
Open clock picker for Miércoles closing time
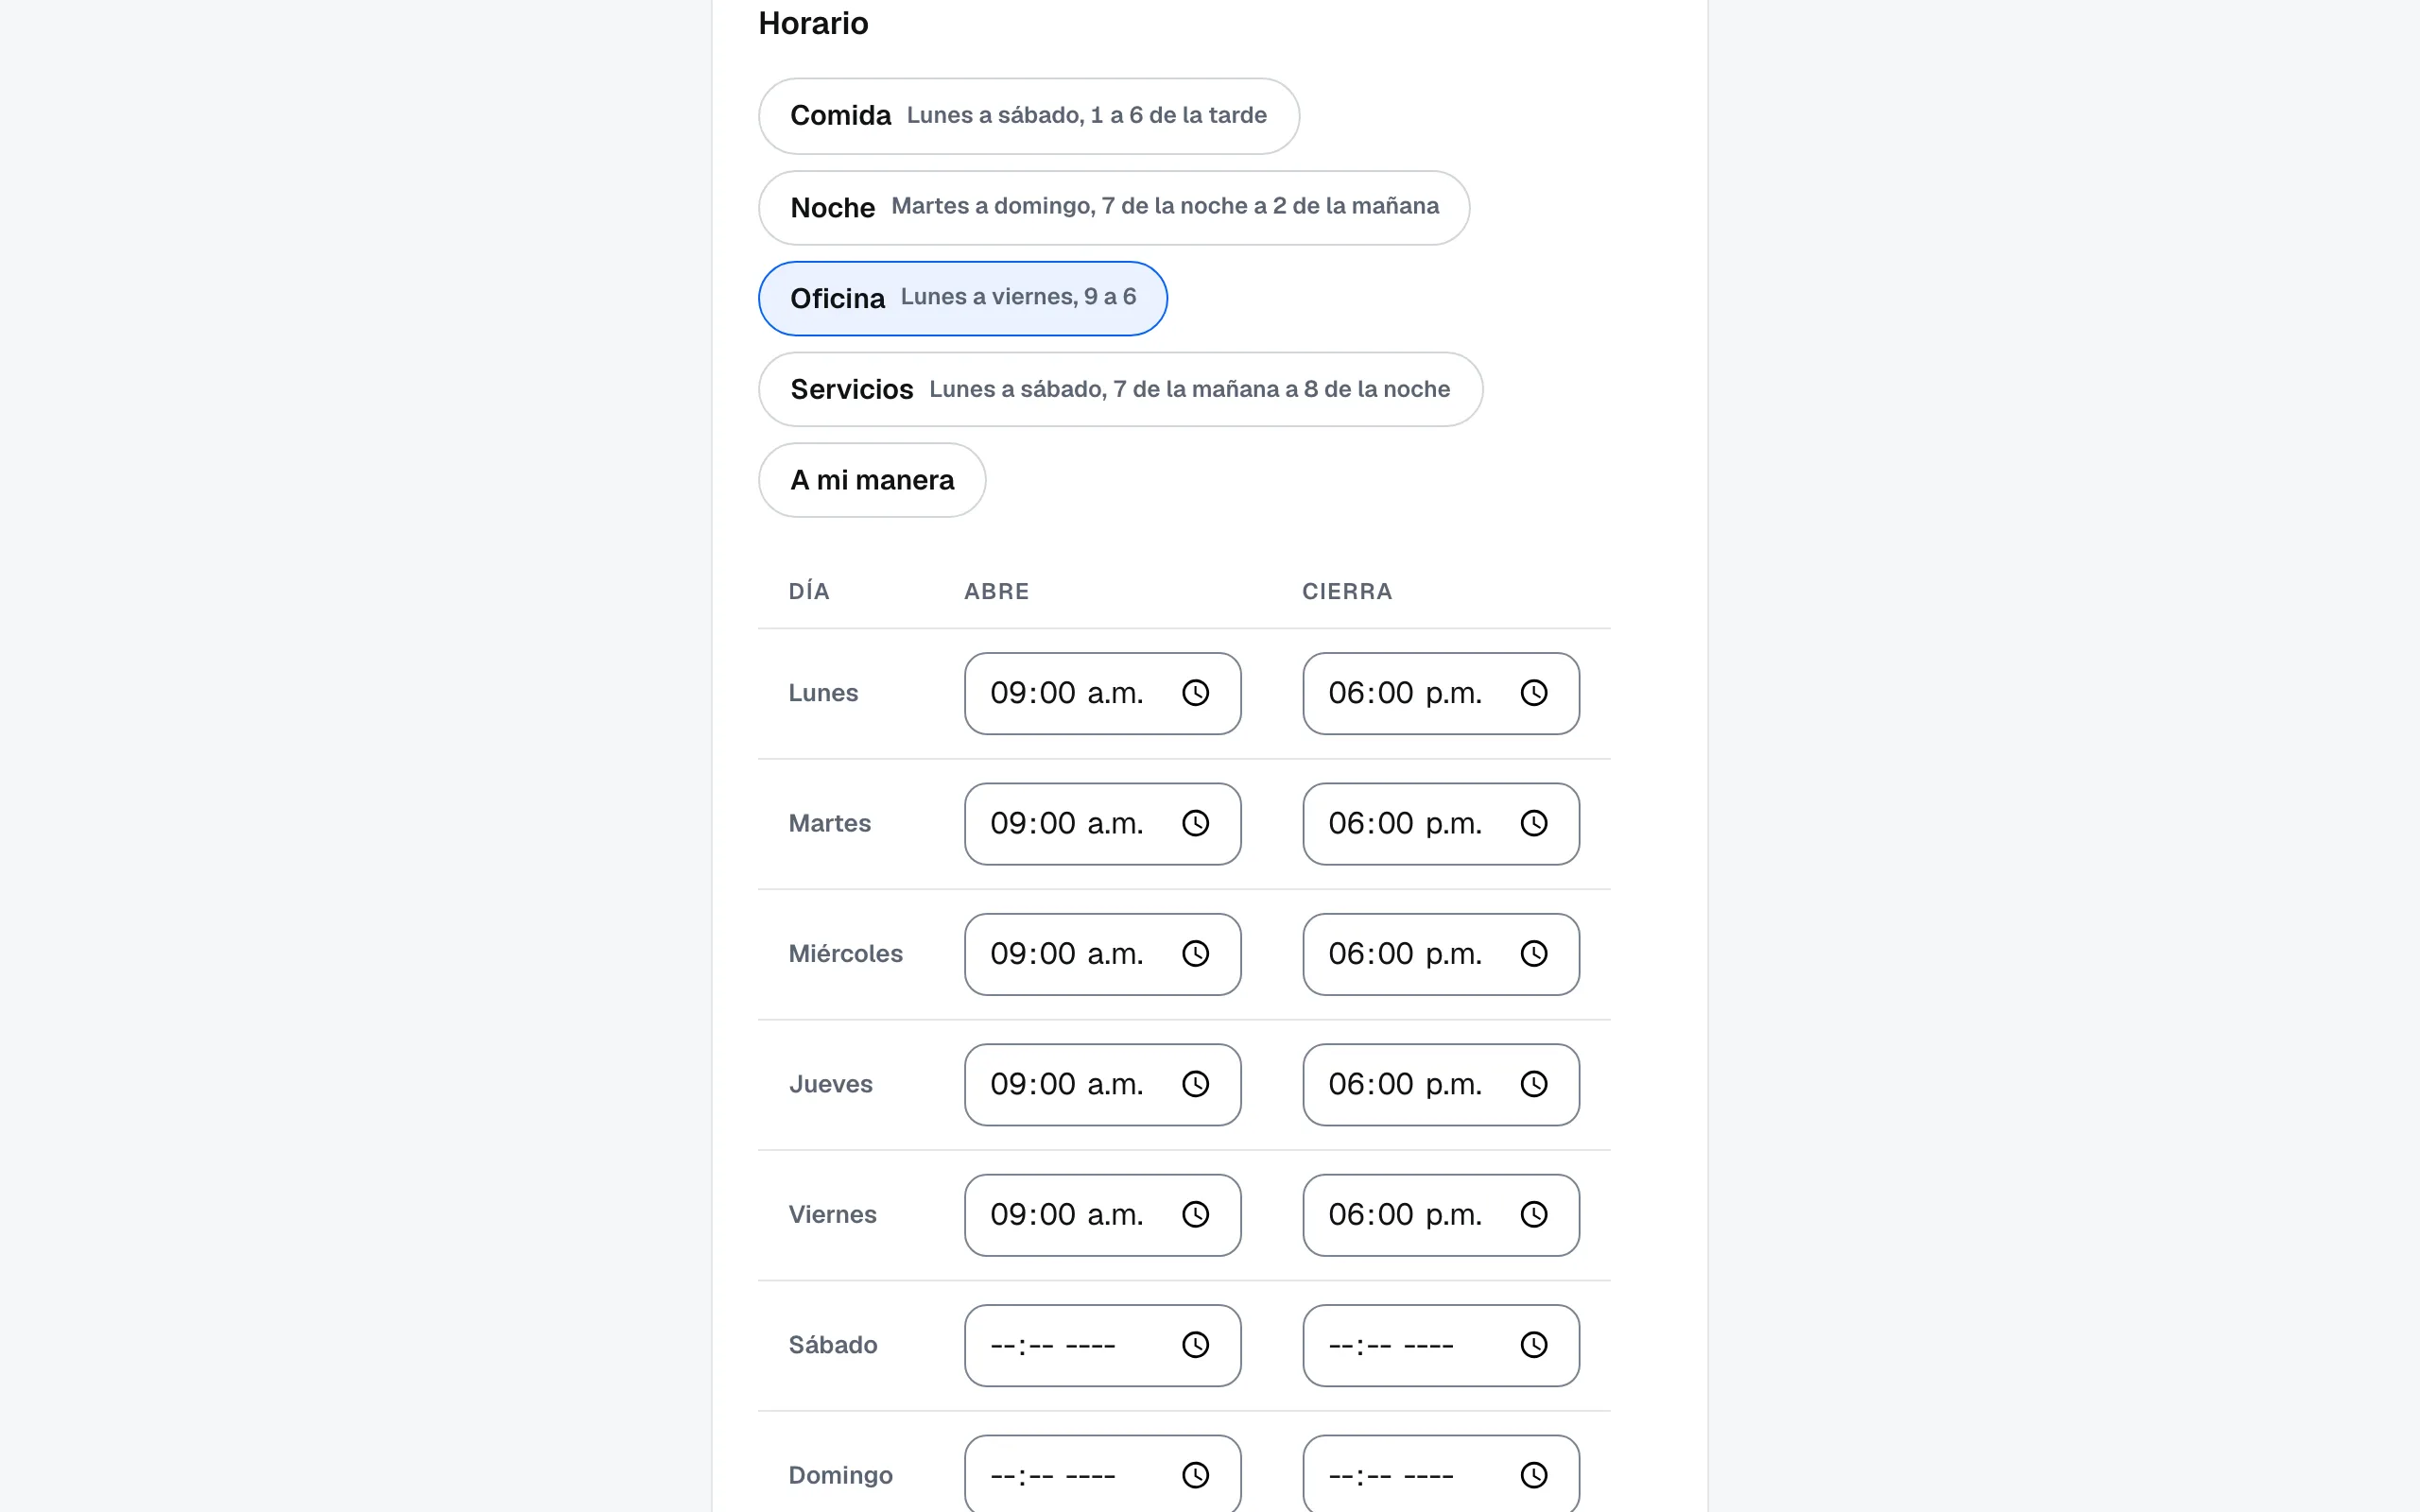(x=1533, y=954)
